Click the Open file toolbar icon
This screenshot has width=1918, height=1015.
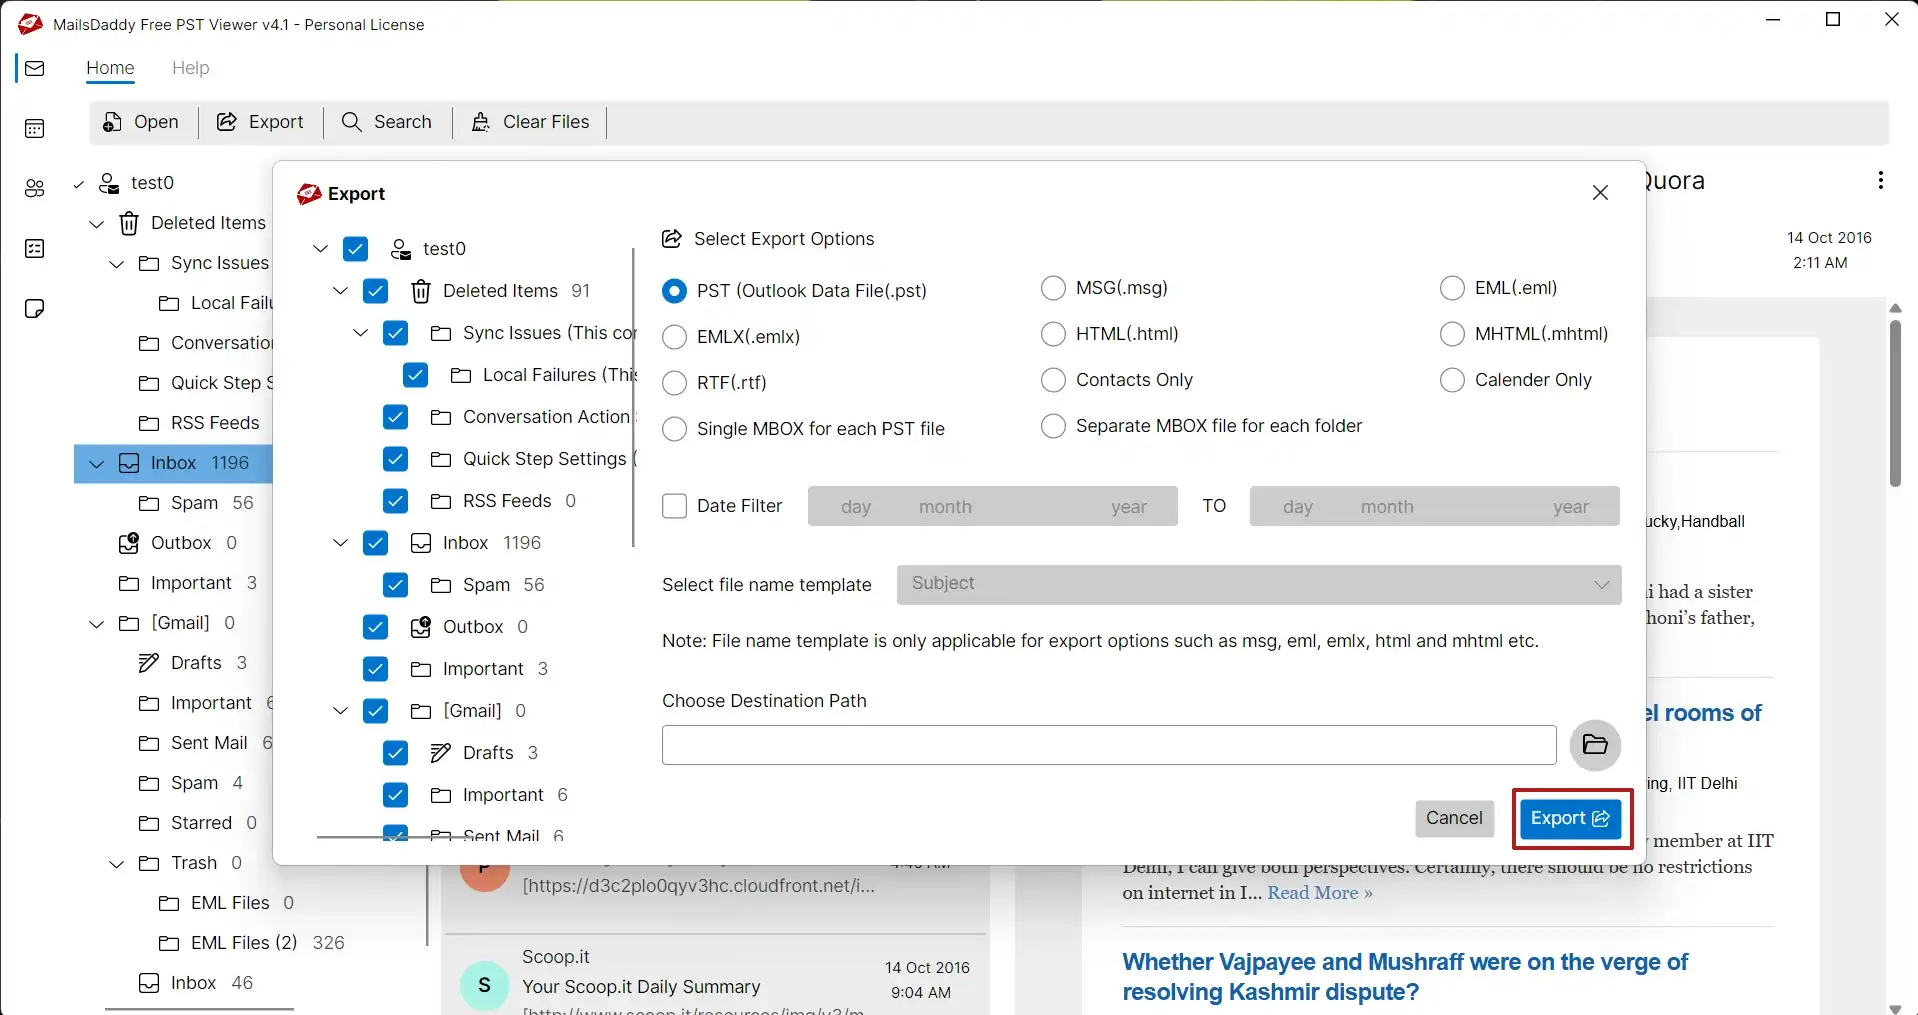pyautogui.click(x=113, y=122)
